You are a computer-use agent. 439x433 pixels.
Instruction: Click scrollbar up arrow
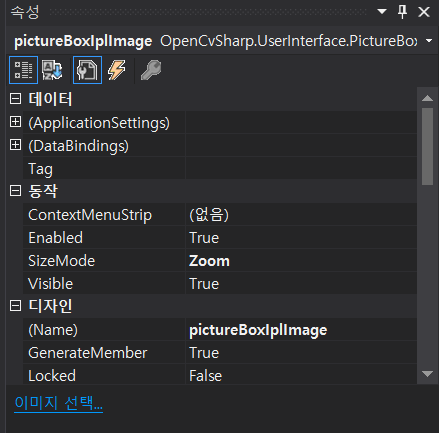(x=427, y=98)
